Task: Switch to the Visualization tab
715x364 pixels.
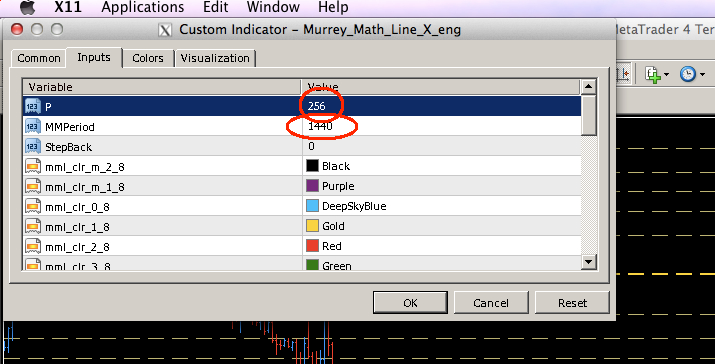Action: tap(215, 58)
